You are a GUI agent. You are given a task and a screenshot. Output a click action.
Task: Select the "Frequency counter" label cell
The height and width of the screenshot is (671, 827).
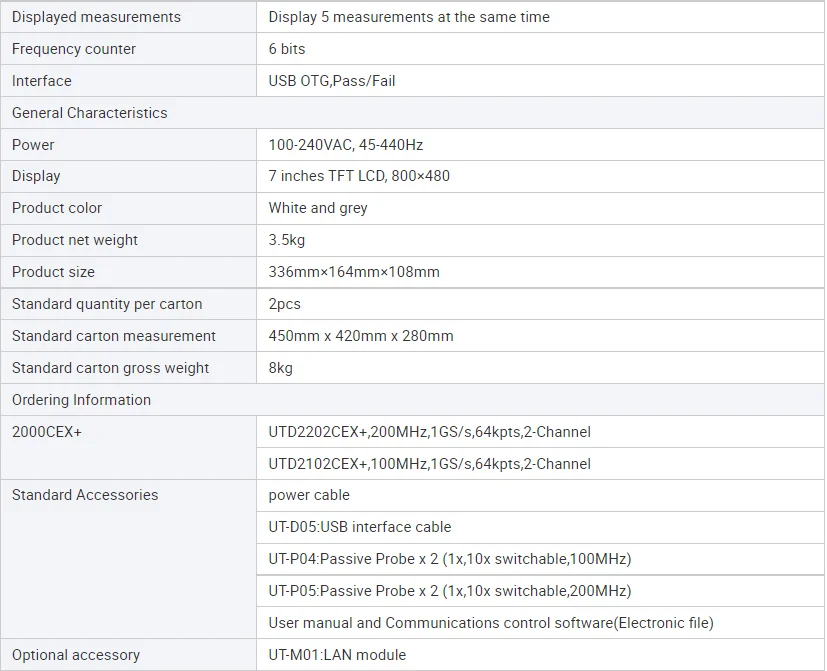[x=74, y=49]
